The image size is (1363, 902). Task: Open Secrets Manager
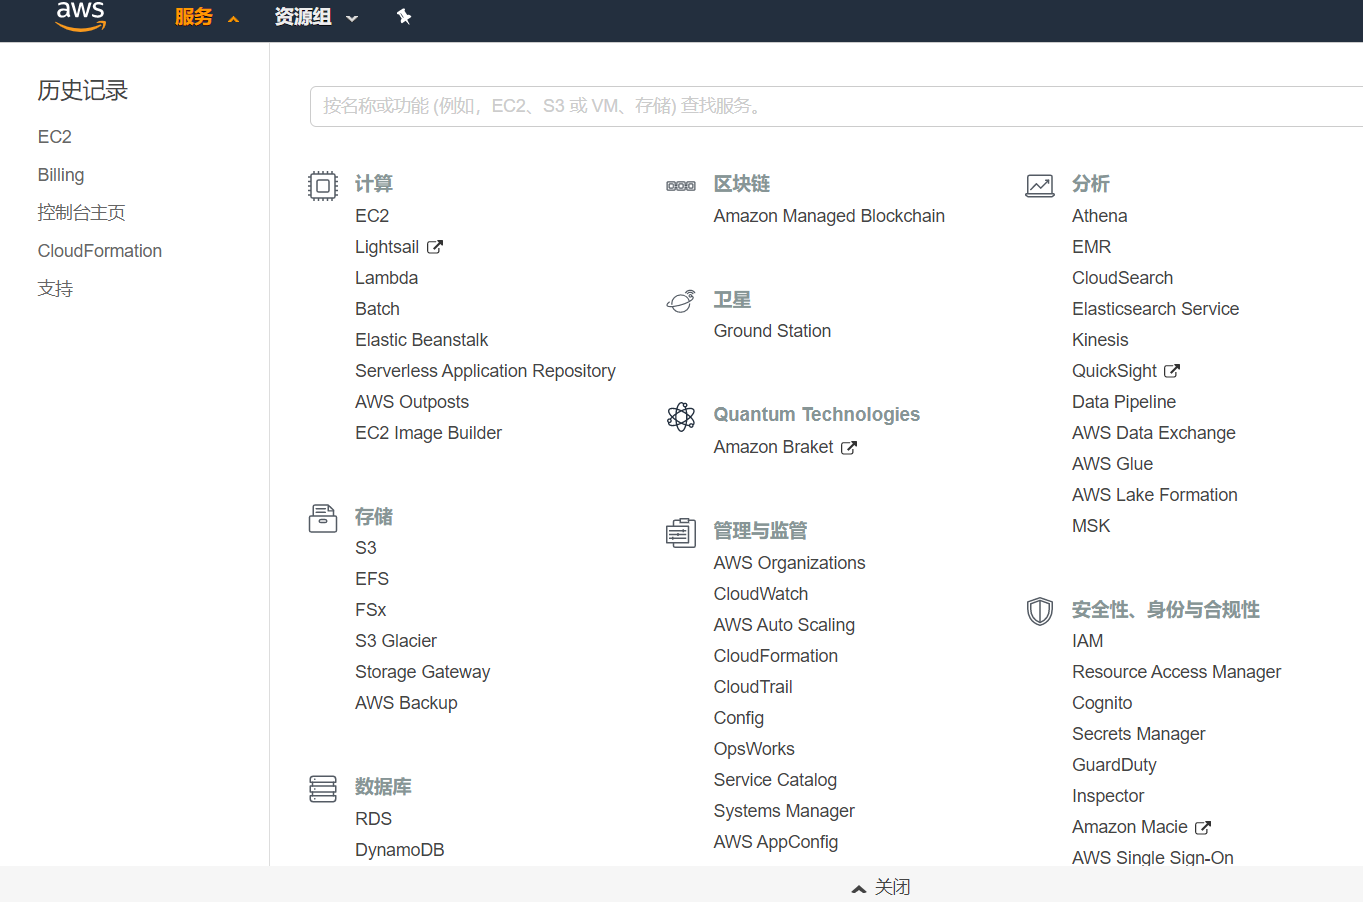pyautogui.click(x=1139, y=734)
